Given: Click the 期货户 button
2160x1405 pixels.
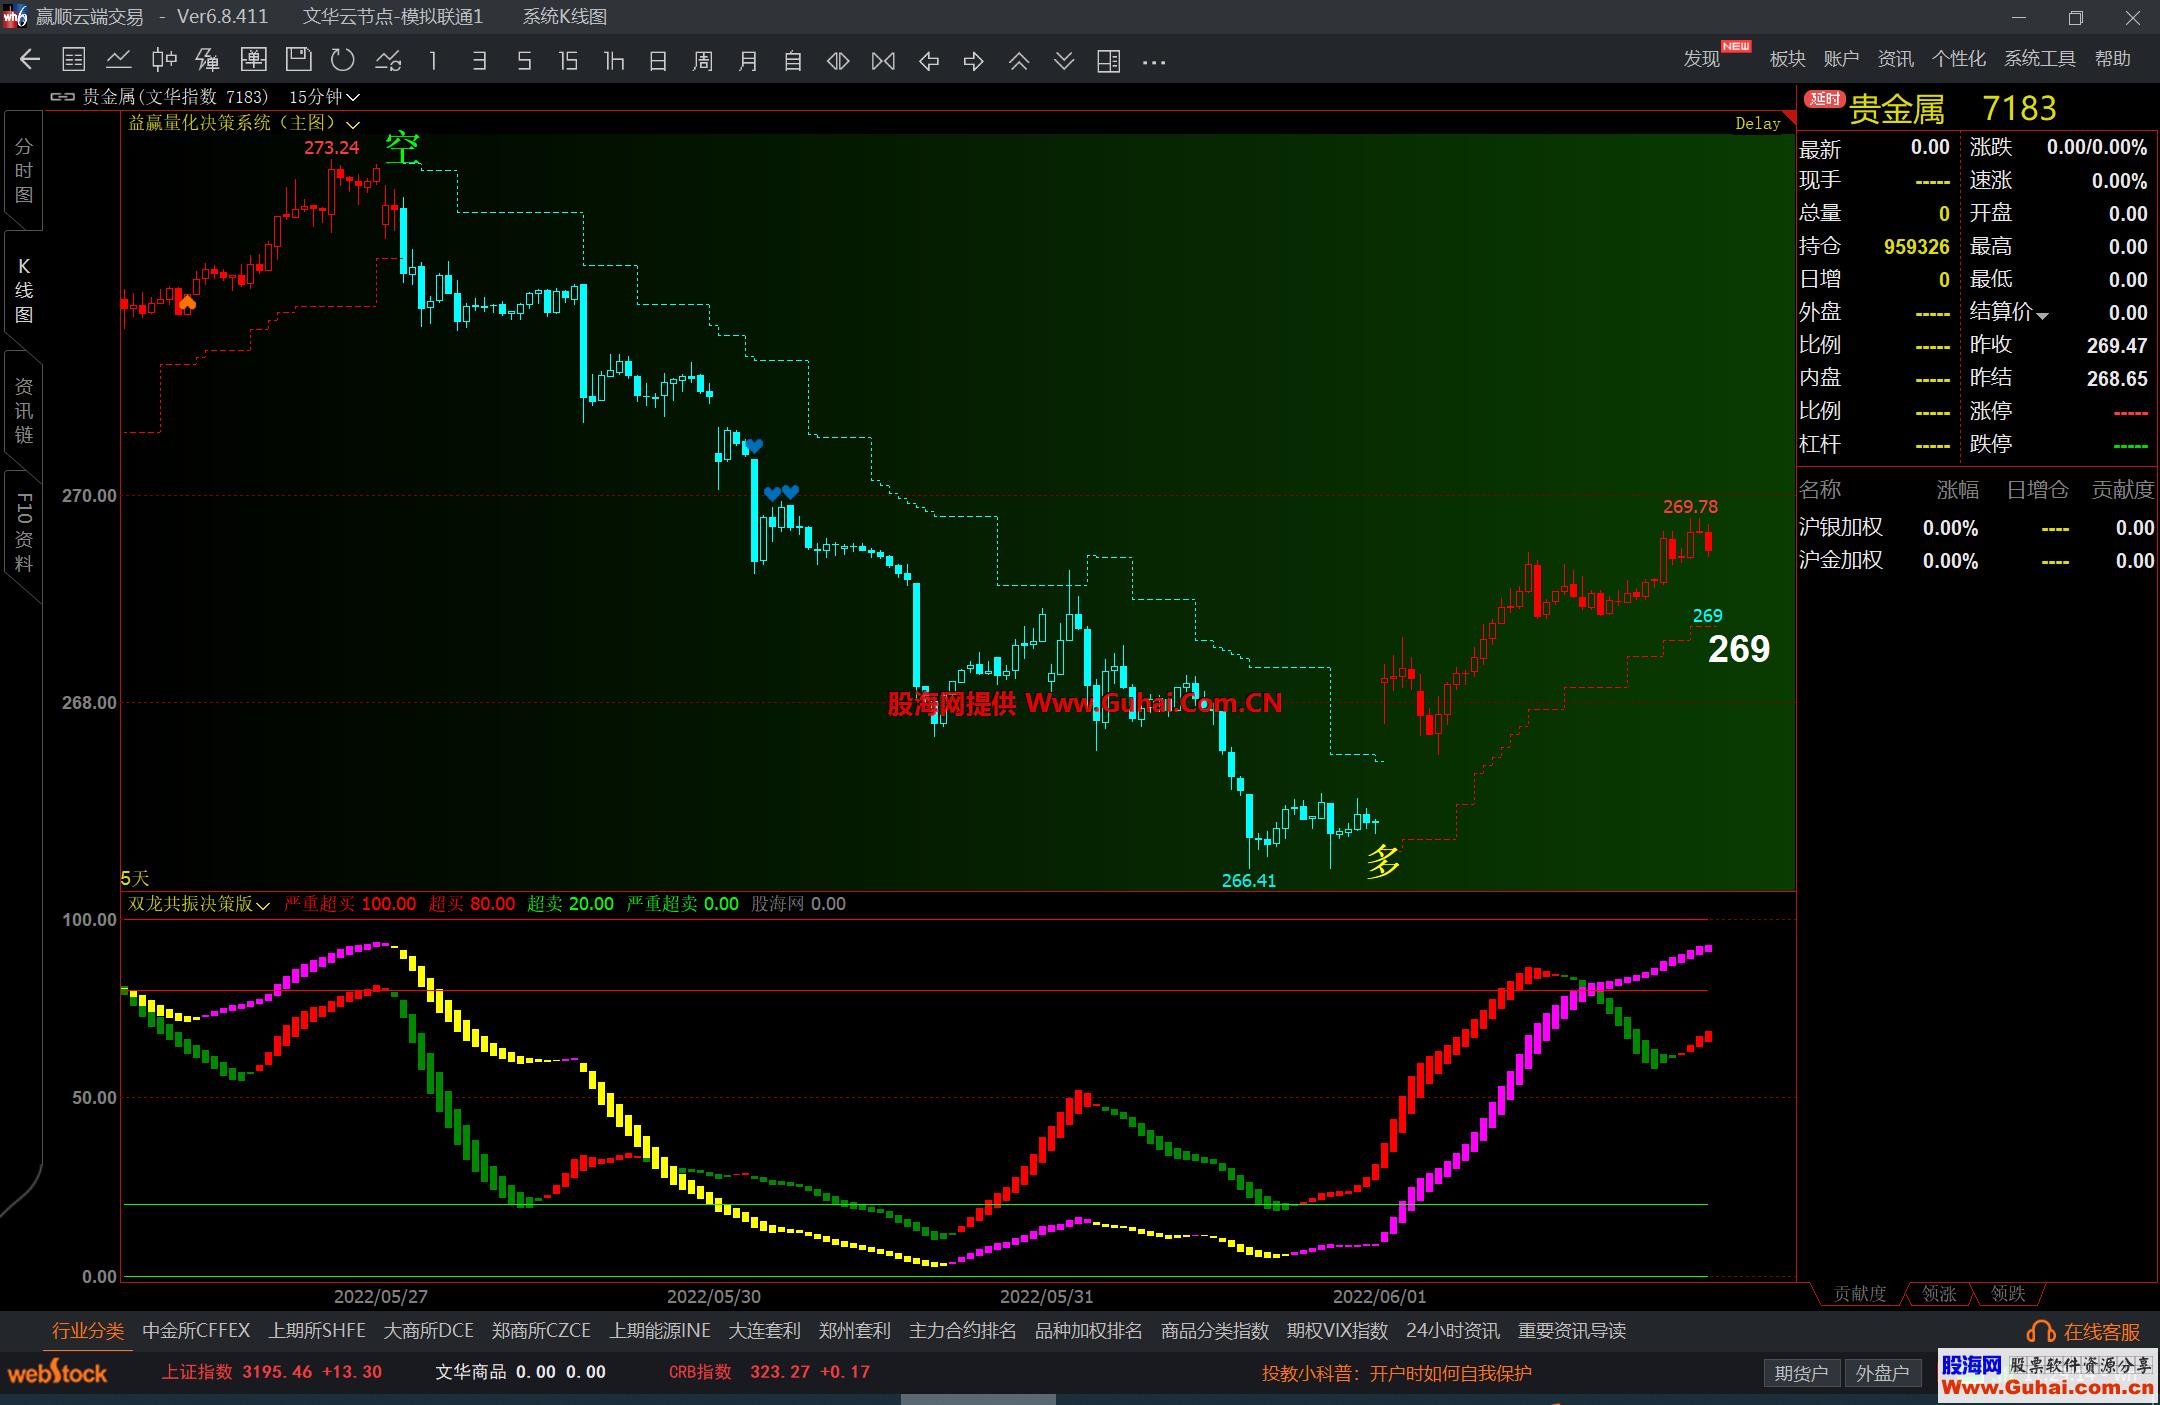Looking at the screenshot, I should pyautogui.click(x=1801, y=1373).
